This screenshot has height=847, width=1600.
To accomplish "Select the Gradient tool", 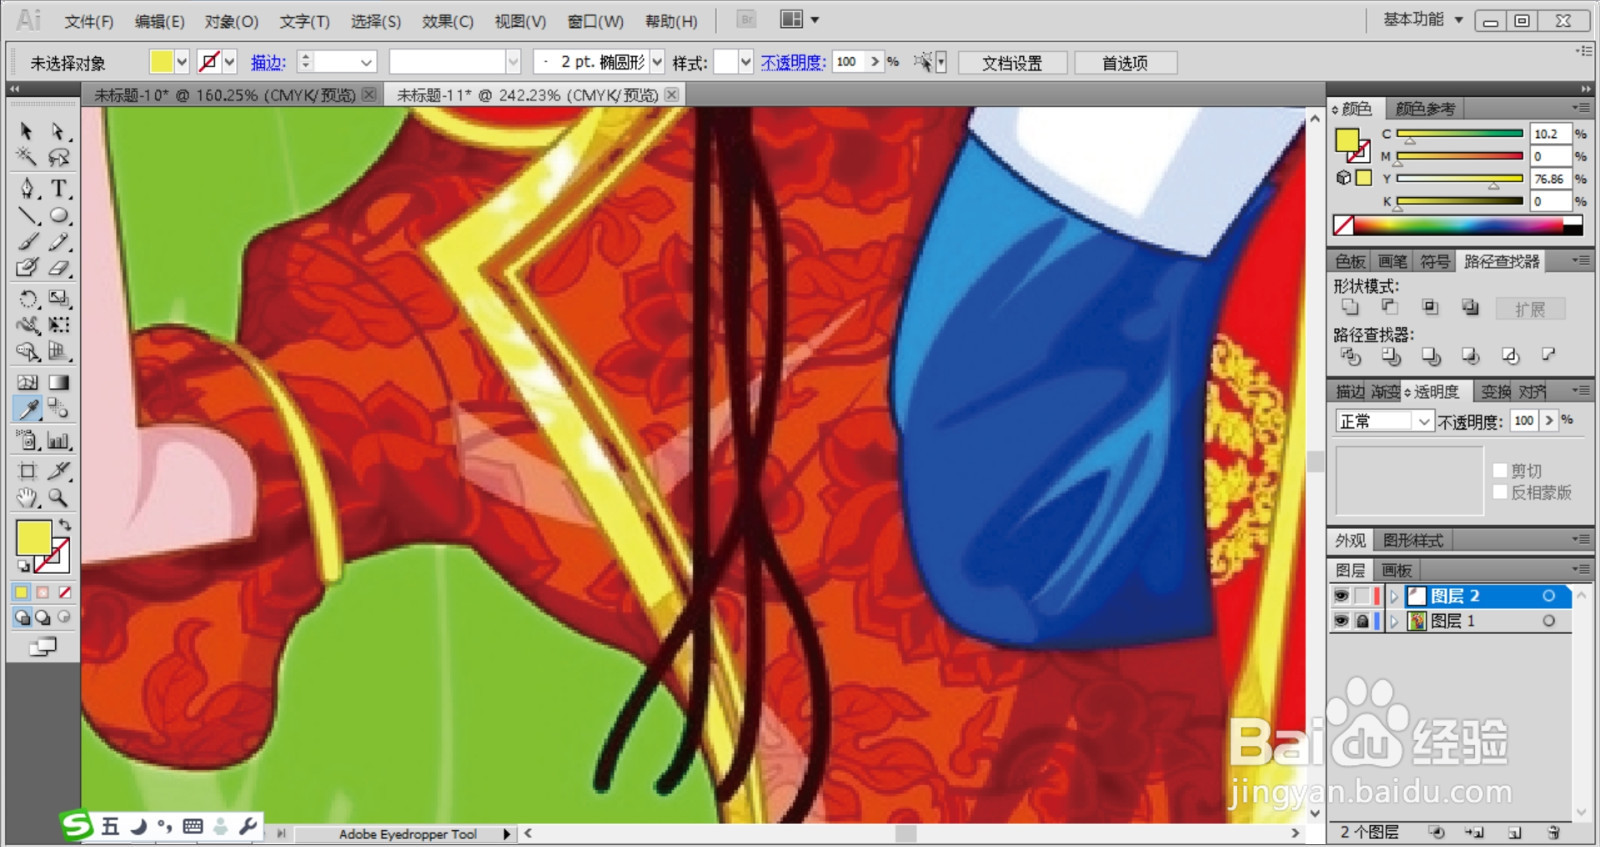I will point(59,382).
